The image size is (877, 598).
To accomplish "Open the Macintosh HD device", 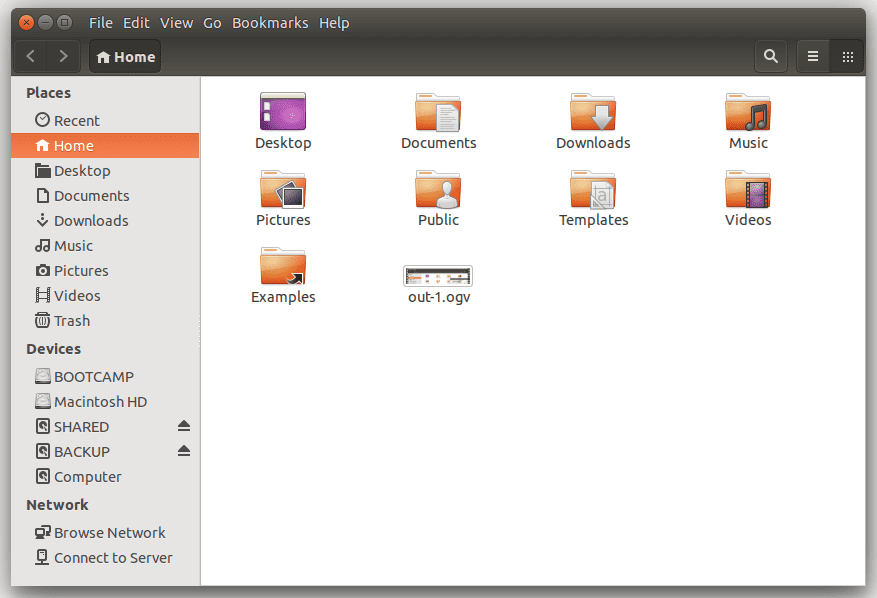I will (x=105, y=402).
